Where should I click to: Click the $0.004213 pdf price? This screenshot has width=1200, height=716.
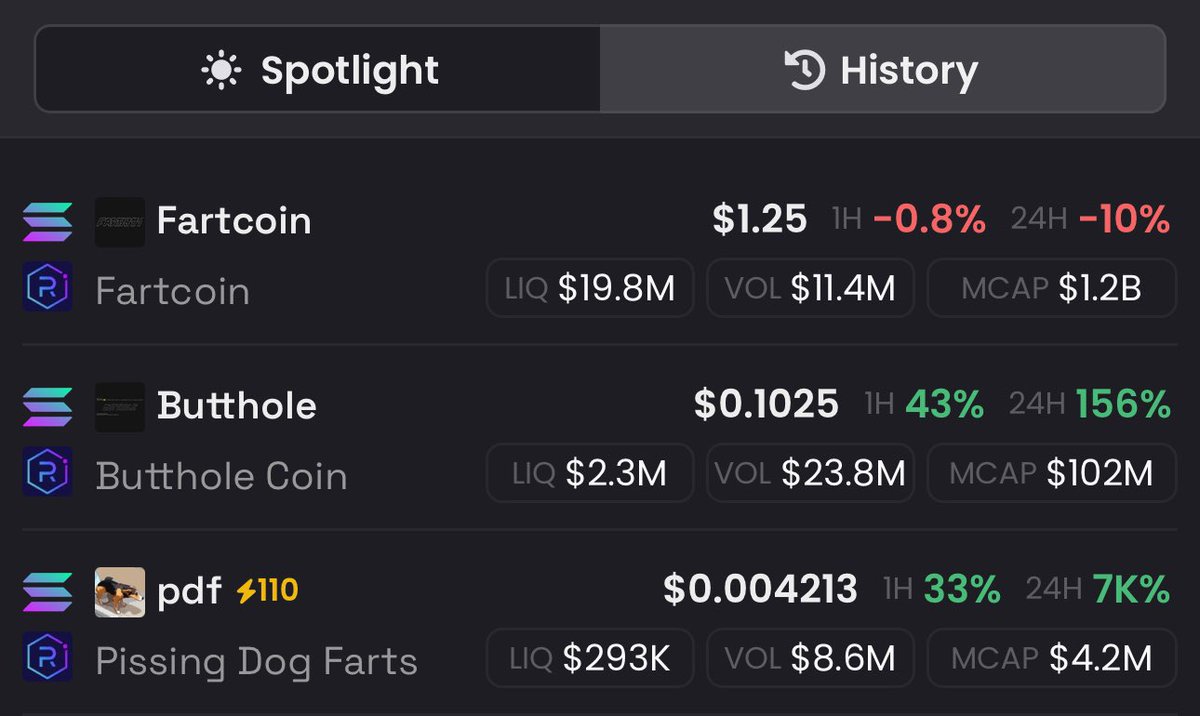click(x=760, y=589)
